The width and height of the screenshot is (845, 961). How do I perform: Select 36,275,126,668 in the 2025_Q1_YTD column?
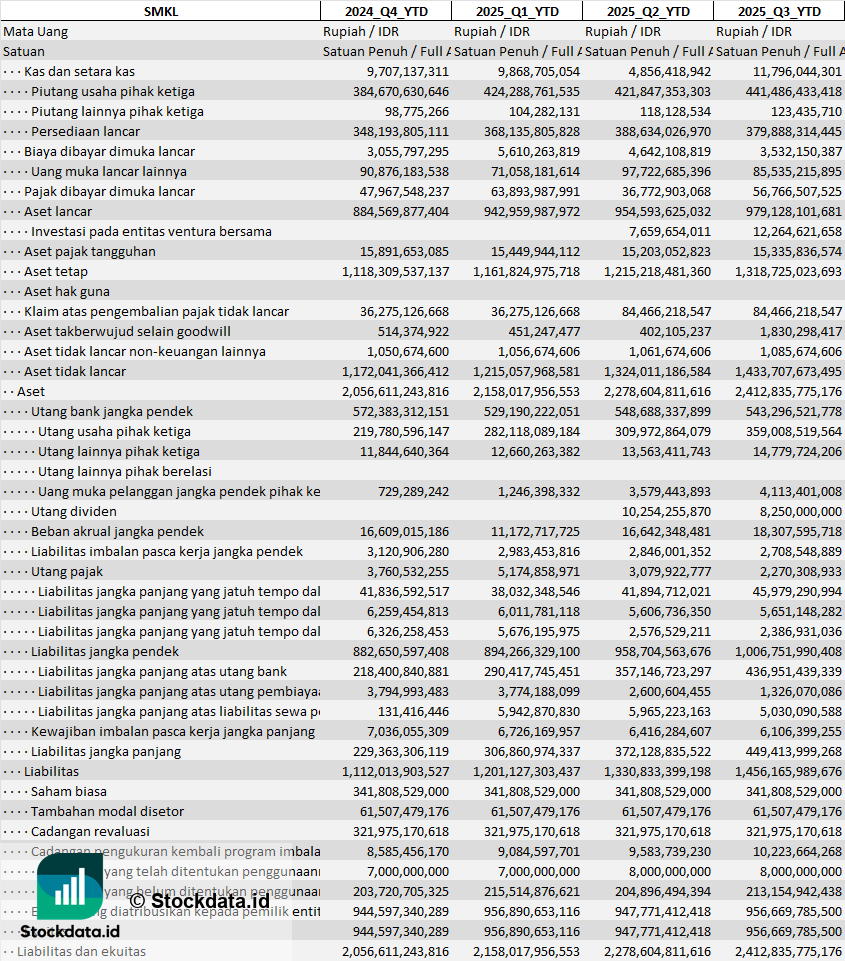536,311
